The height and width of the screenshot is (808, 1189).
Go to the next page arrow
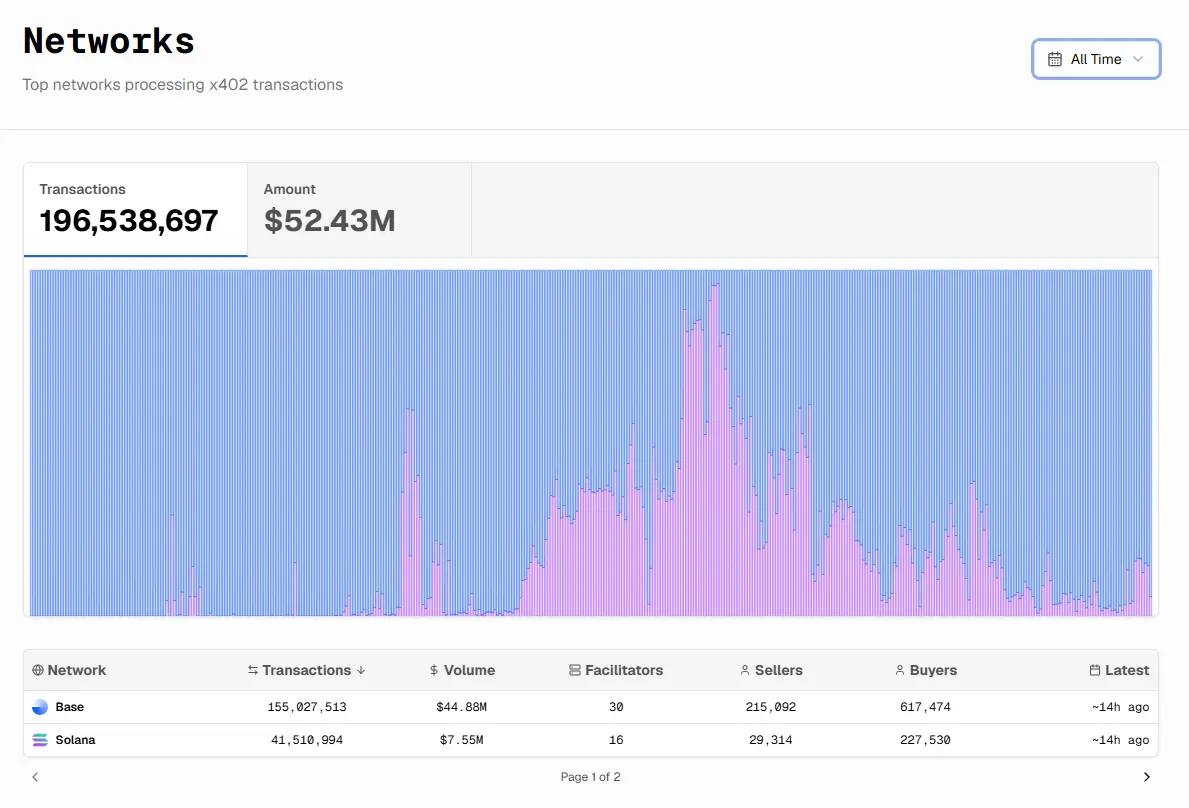[1147, 777]
